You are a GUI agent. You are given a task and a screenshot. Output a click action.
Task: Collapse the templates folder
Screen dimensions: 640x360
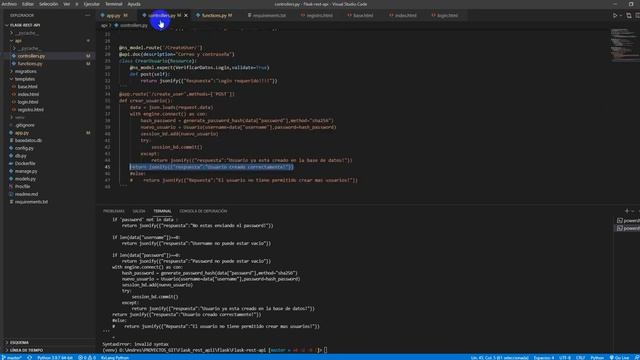pyautogui.click(x=25, y=79)
